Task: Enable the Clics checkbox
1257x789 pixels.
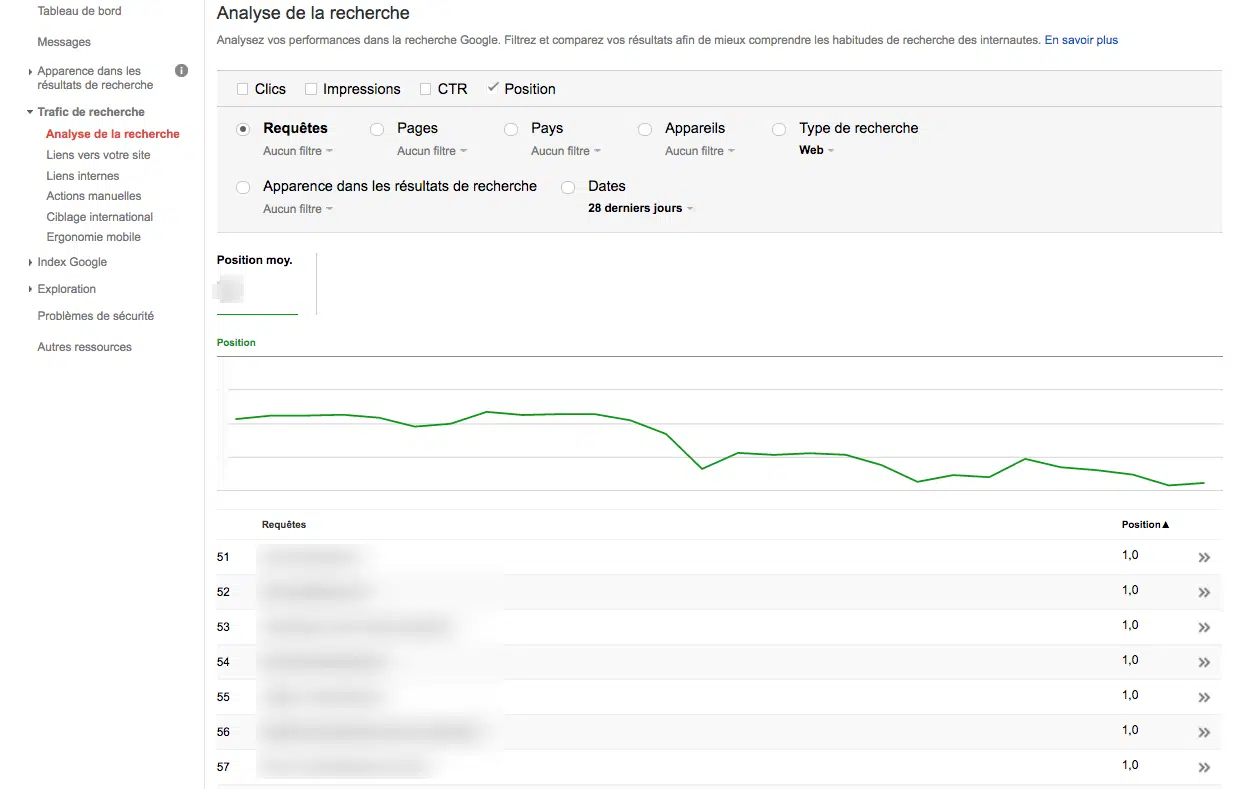Action: point(243,89)
